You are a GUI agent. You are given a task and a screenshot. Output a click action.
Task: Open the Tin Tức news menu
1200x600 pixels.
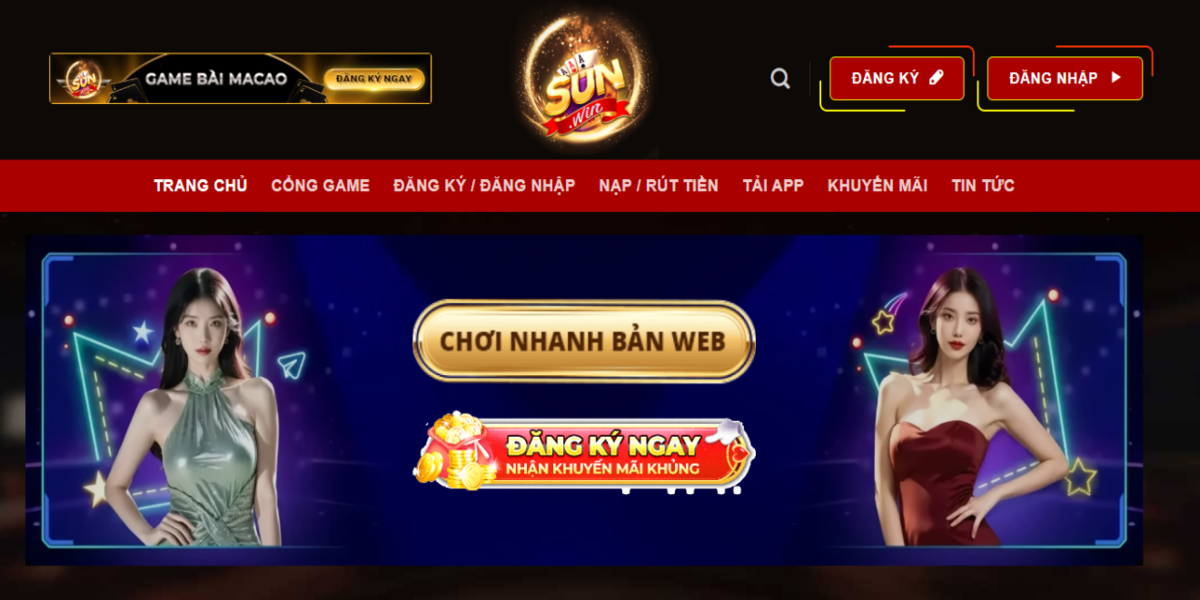983,185
